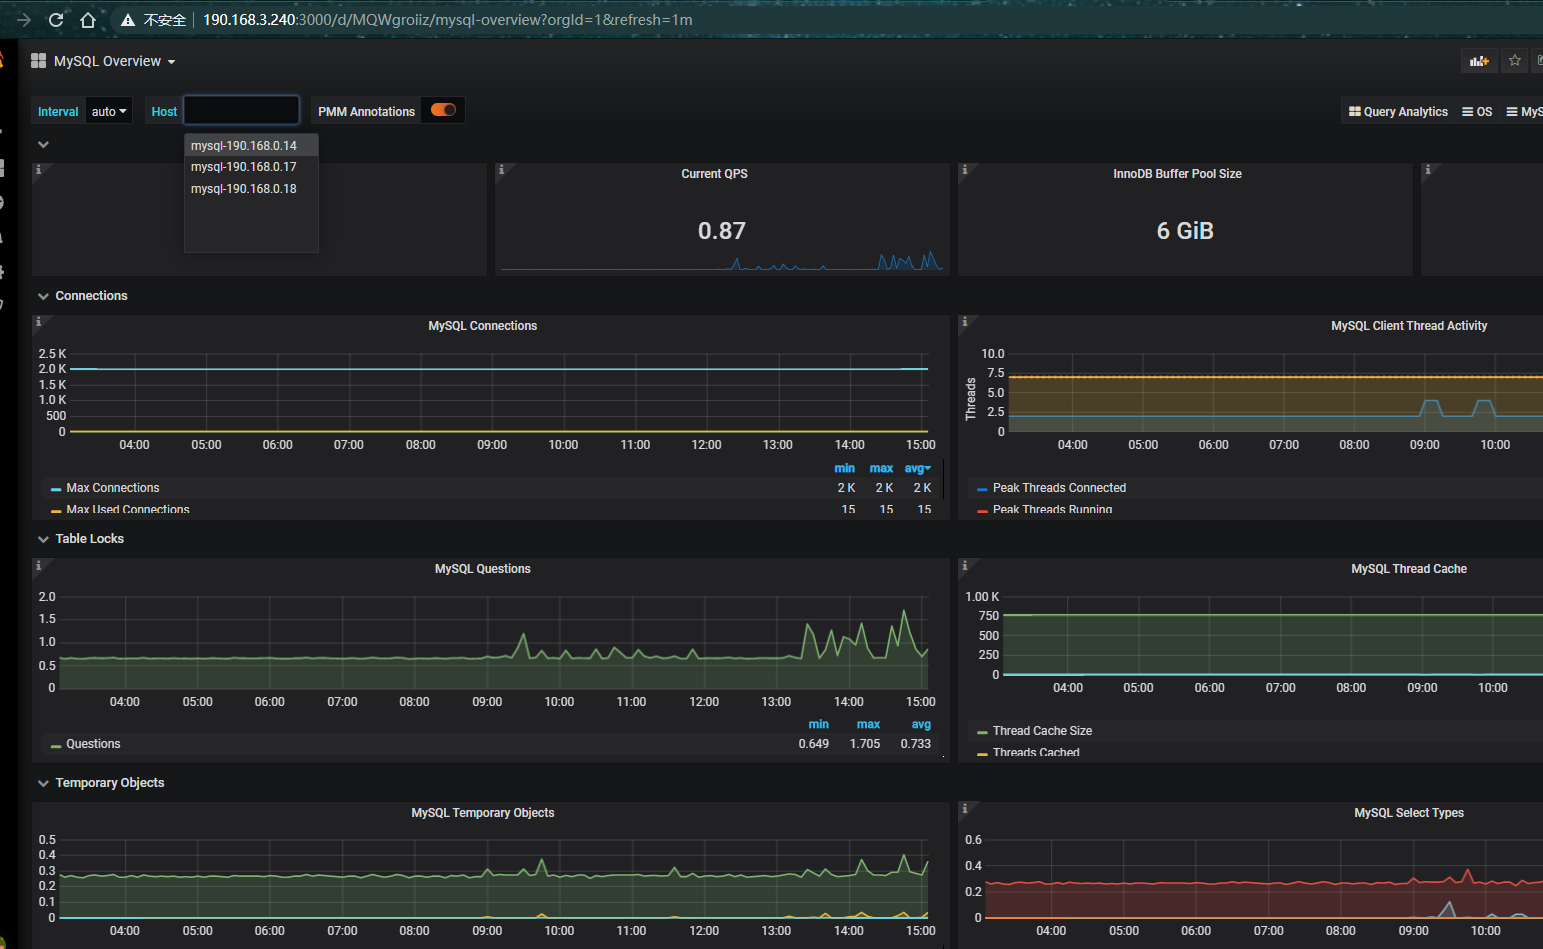Star this dashboard as favorite
1543x949 pixels.
click(1515, 61)
